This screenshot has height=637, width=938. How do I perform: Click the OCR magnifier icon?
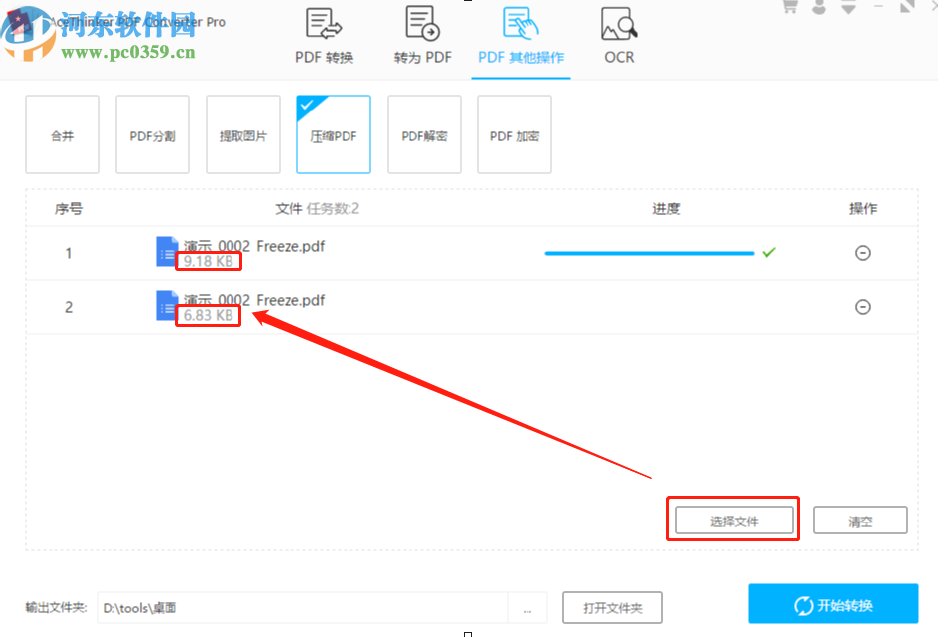619,23
